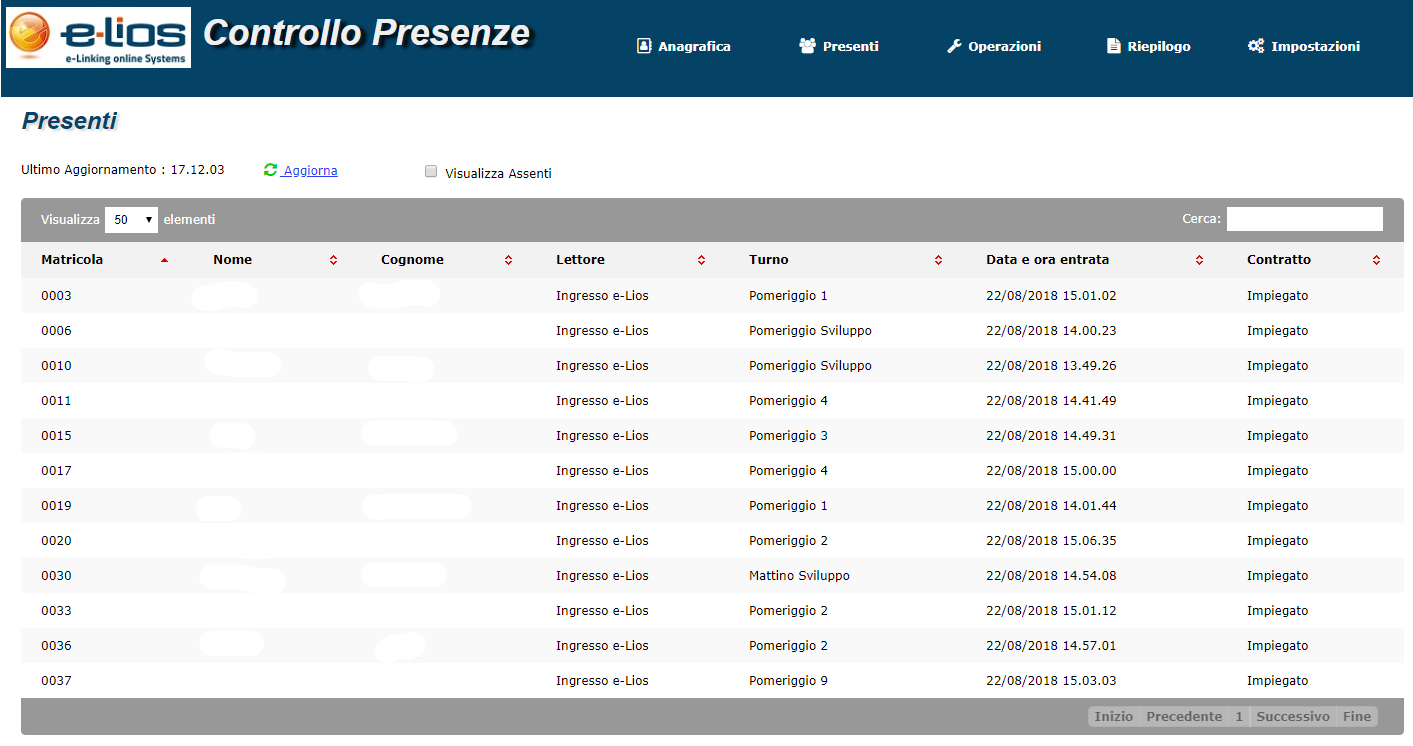Click entry time 22/08/2018 14.00.23

pyautogui.click(x=1051, y=331)
